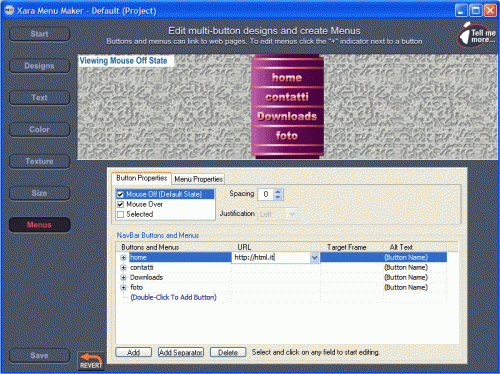Select the foto row in button list
This screenshot has height=374, width=500.
tap(136, 287)
